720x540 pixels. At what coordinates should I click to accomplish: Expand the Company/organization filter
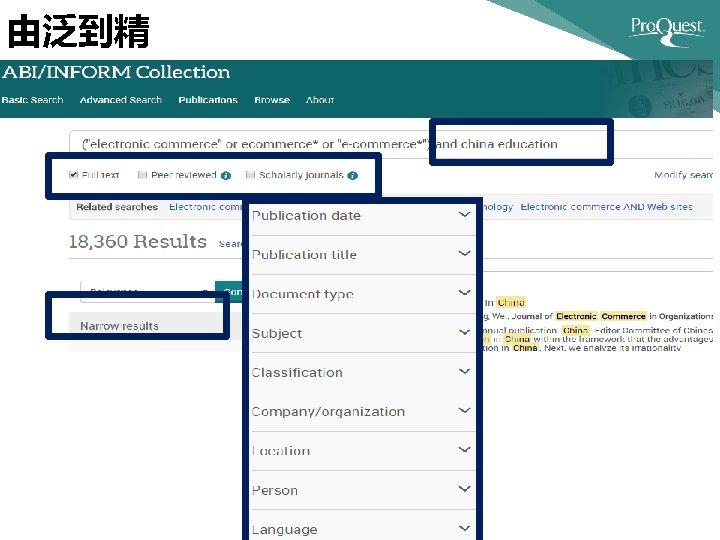362,411
